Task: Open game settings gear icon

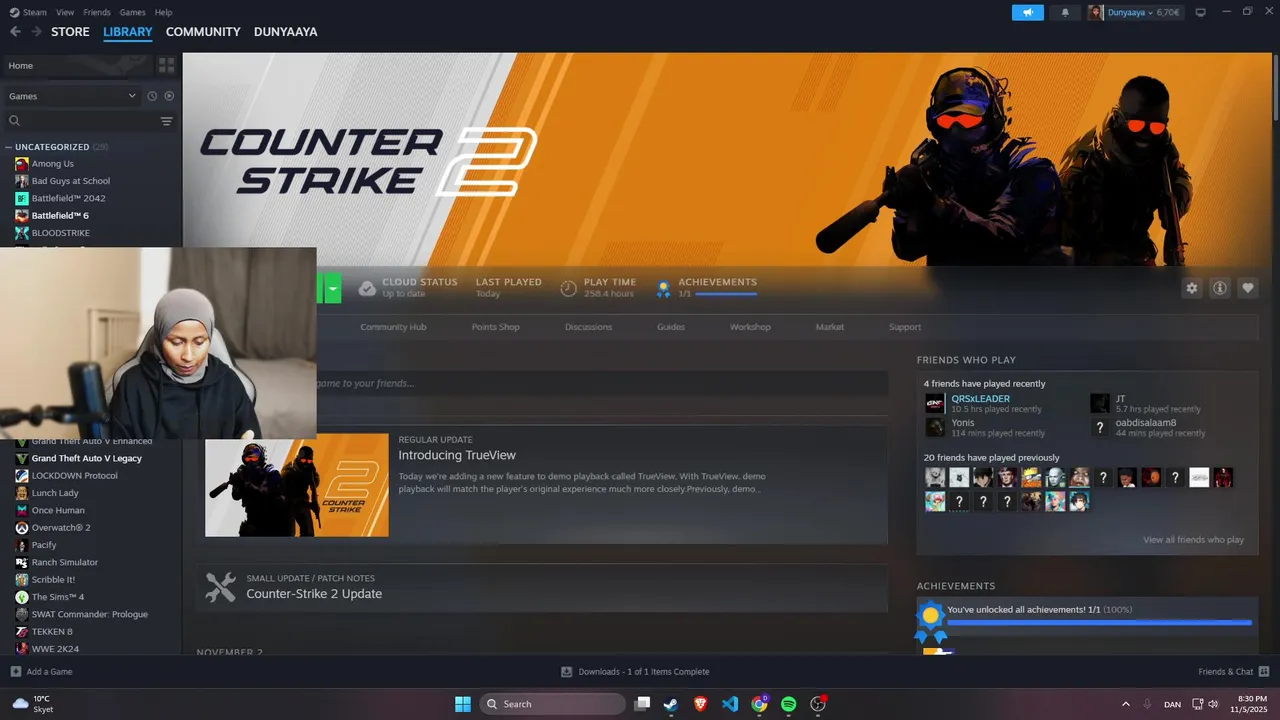Action: click(x=1192, y=288)
